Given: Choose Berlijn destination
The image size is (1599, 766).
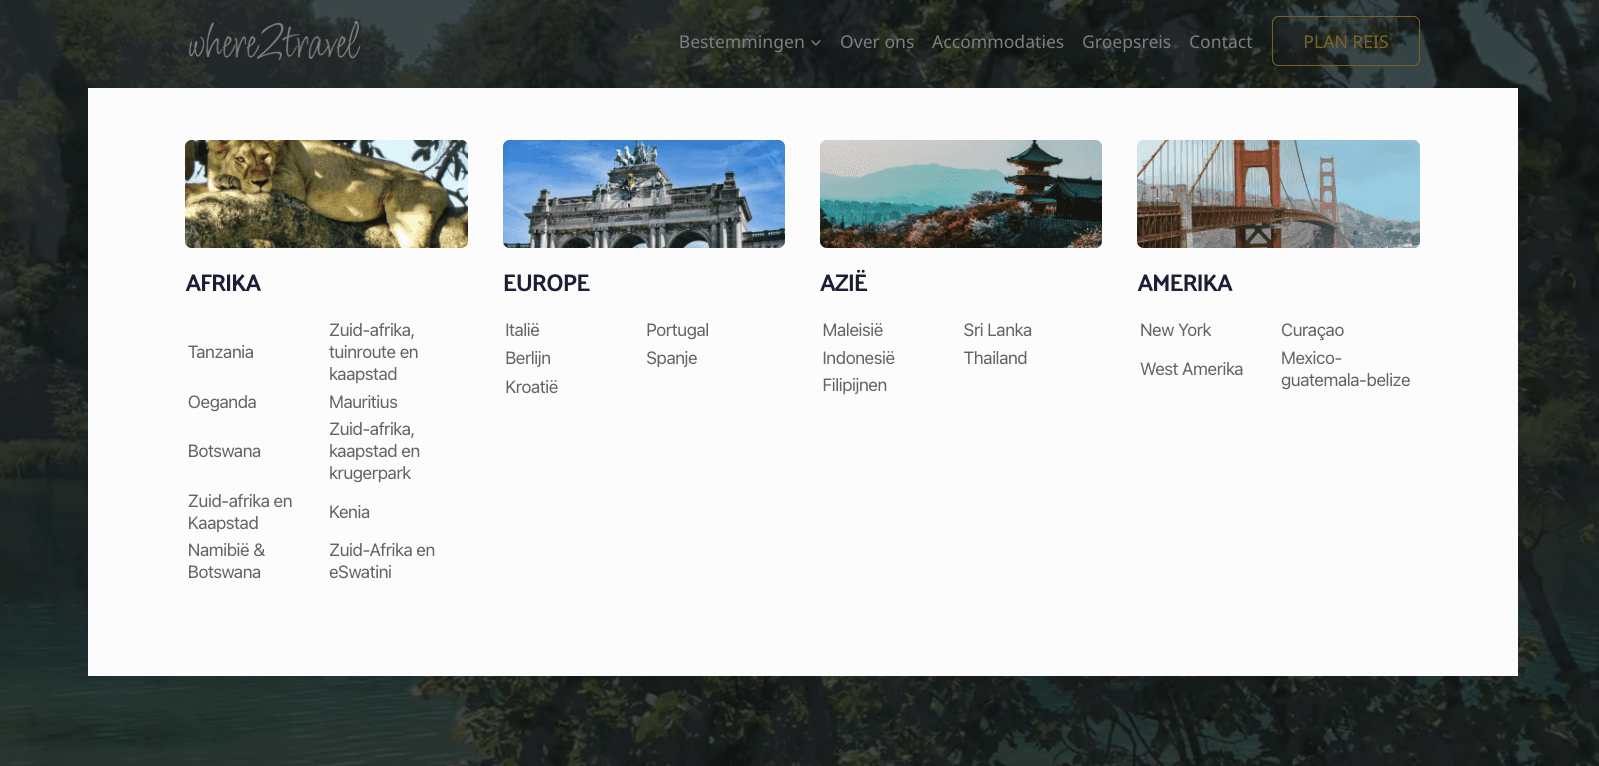Looking at the screenshot, I should coord(528,358).
